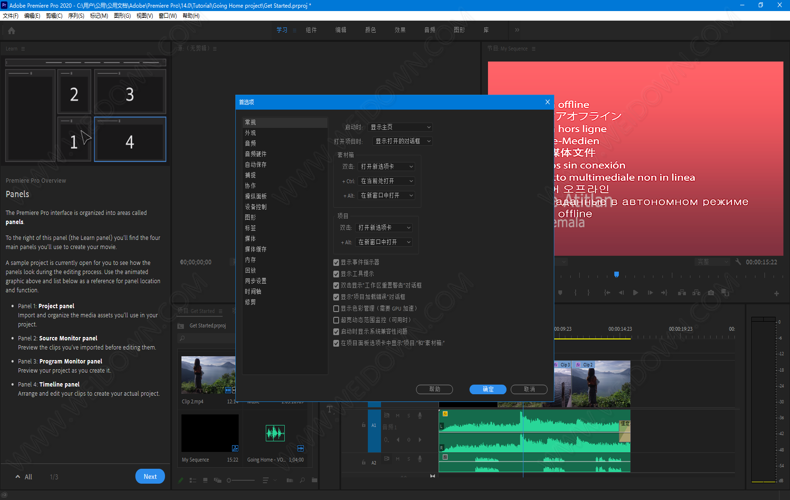
Task: Open the Home screen icon
Action: (x=12, y=31)
